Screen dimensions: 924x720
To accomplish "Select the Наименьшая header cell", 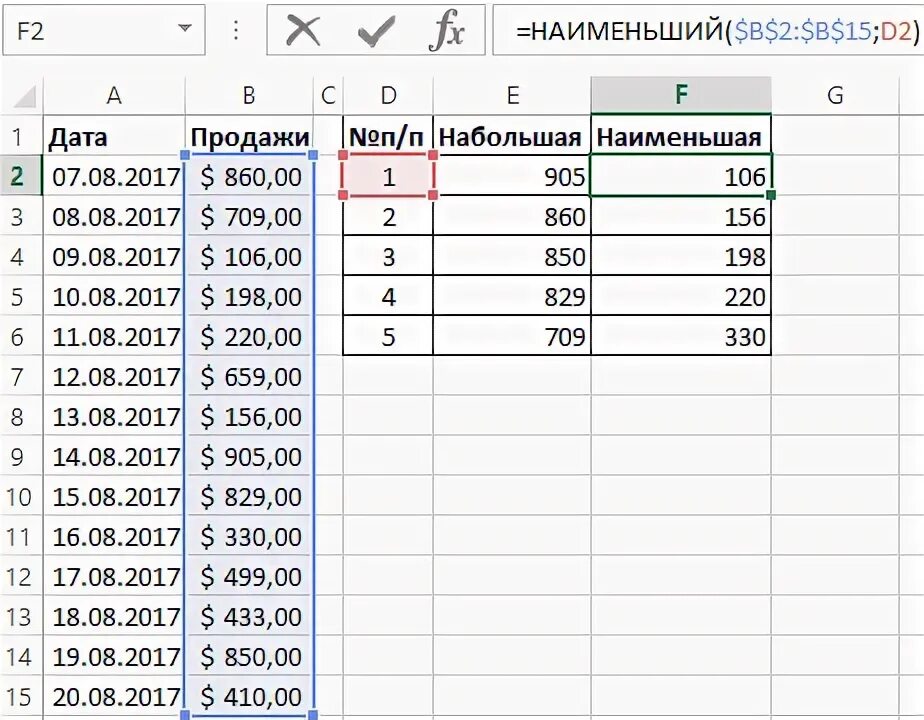I will coord(681,137).
